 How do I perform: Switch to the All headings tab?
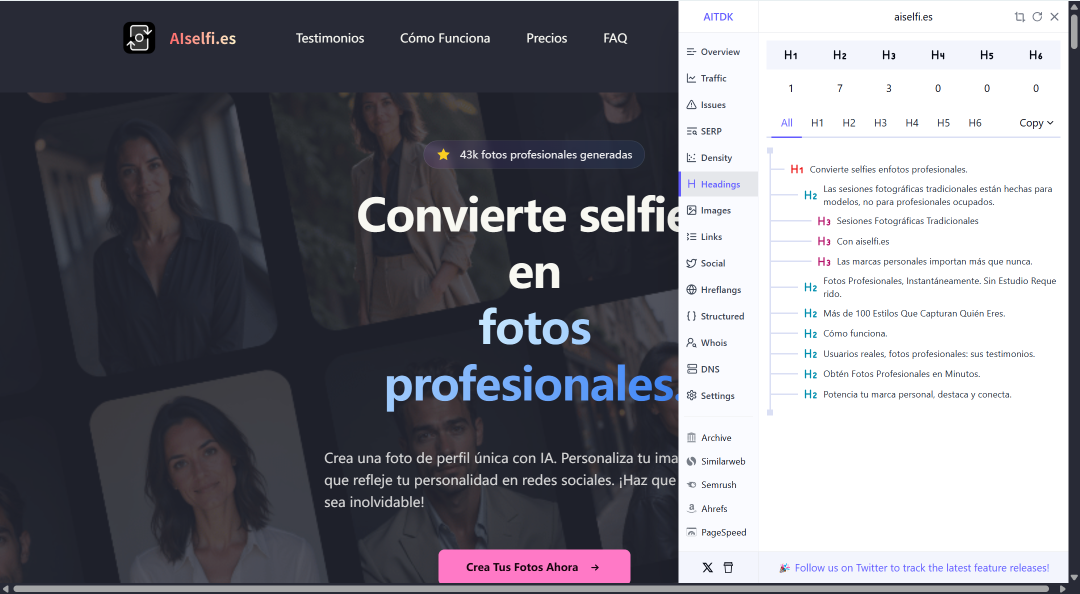787,123
